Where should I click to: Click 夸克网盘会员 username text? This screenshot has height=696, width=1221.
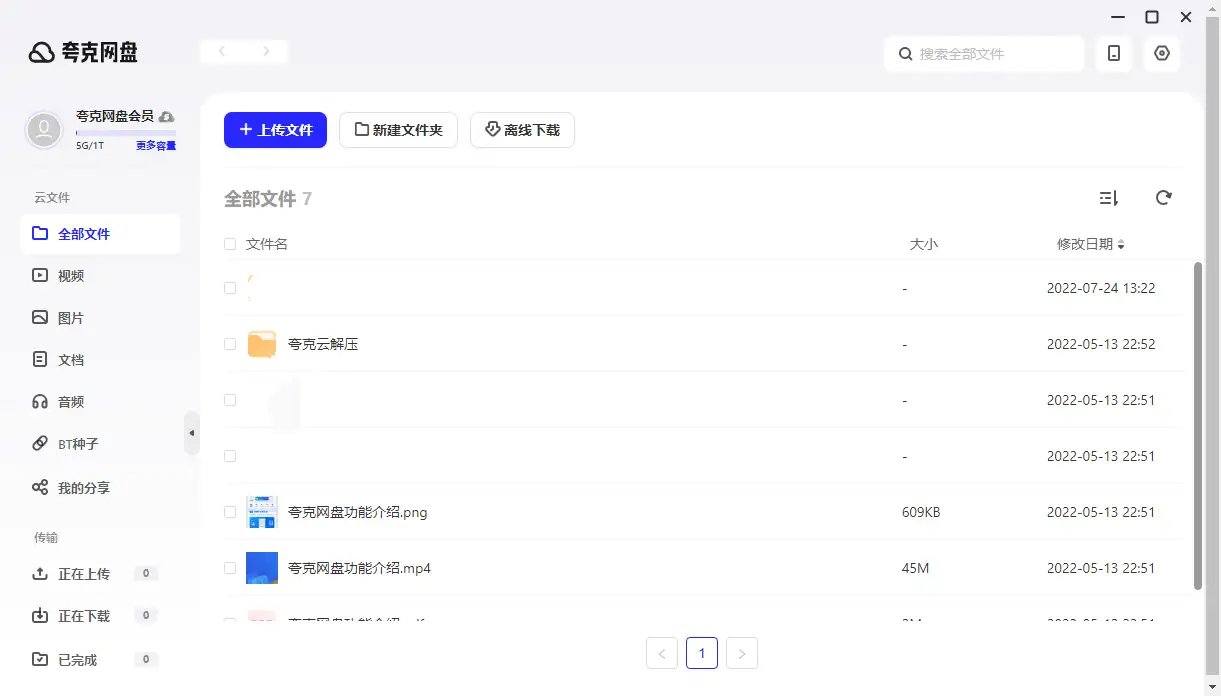tap(115, 116)
